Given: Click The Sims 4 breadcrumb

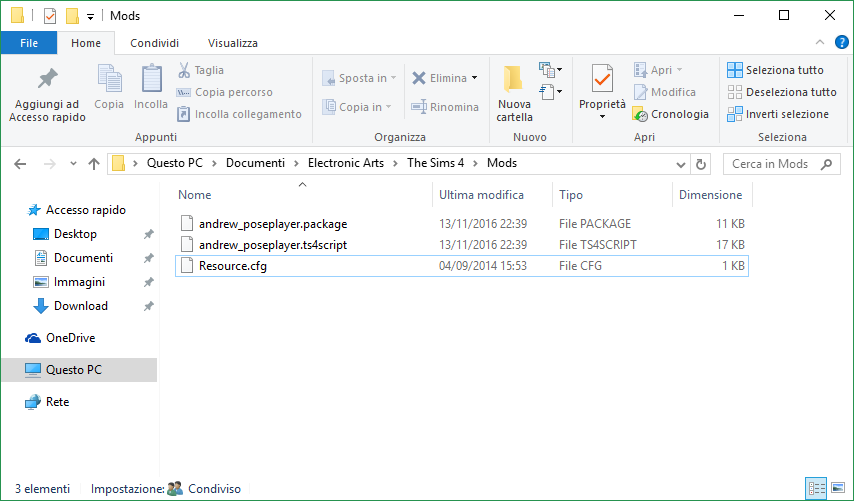Looking at the screenshot, I should [436, 163].
